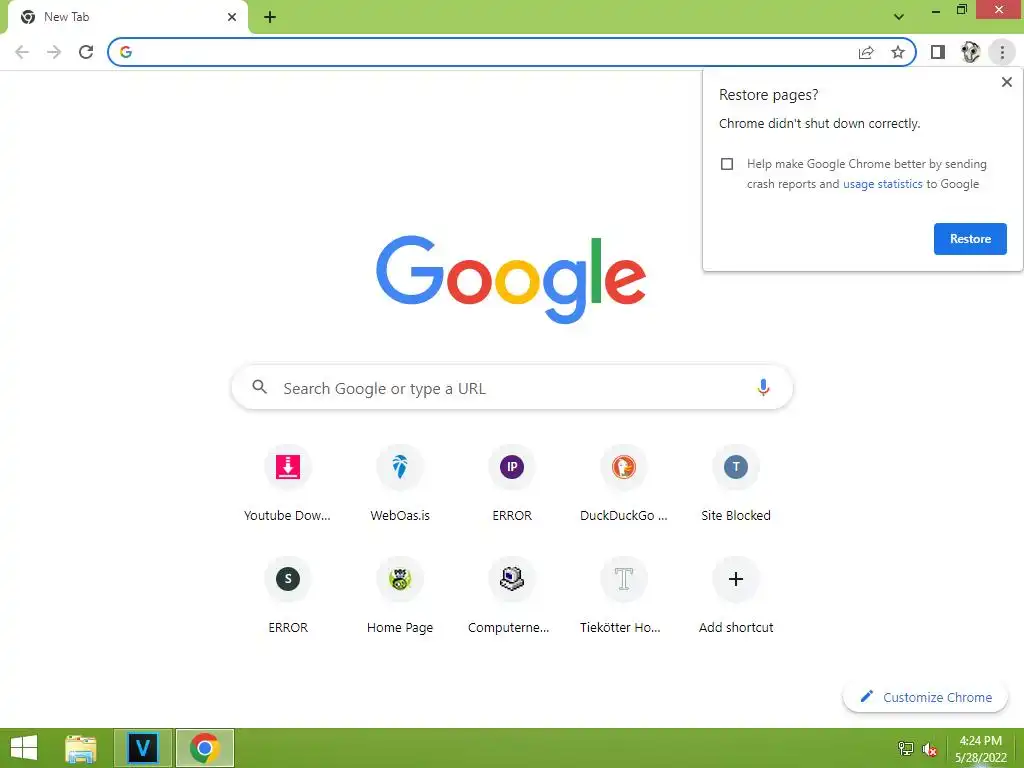
Task: Open a new tab with the plus button
Action: 270,18
